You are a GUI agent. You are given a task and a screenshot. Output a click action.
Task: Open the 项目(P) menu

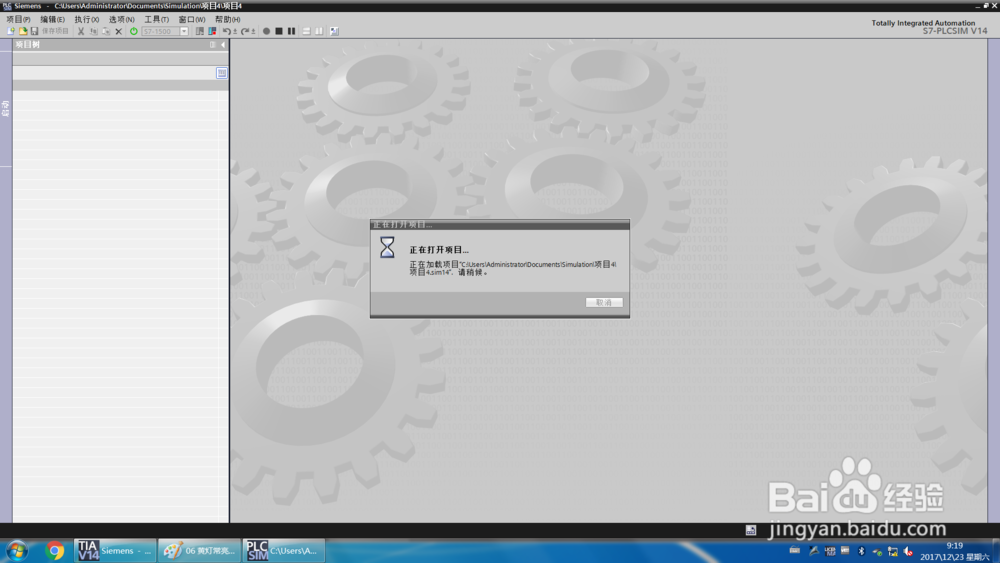18,19
